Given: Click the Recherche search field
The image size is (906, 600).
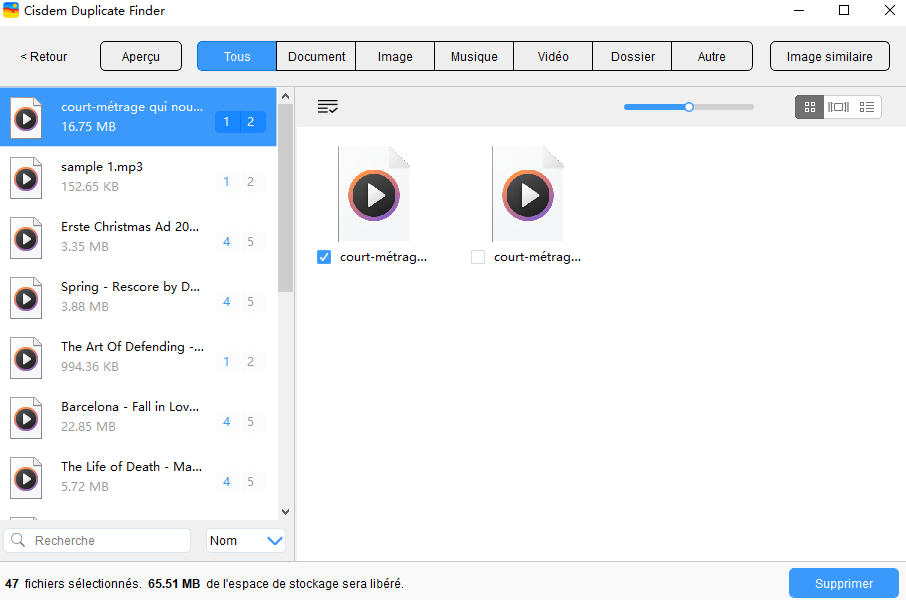Looking at the screenshot, I should (x=97, y=540).
